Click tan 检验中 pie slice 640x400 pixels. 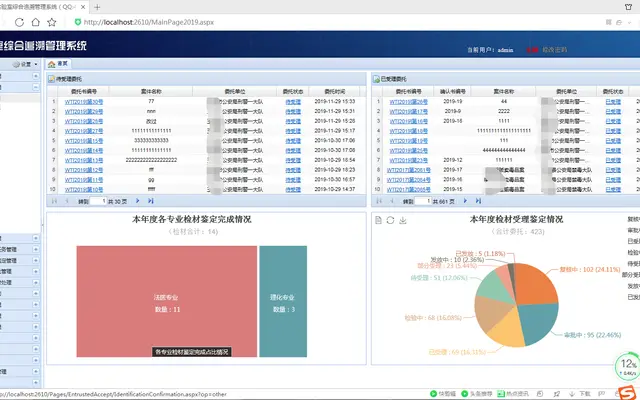[x=490, y=313]
